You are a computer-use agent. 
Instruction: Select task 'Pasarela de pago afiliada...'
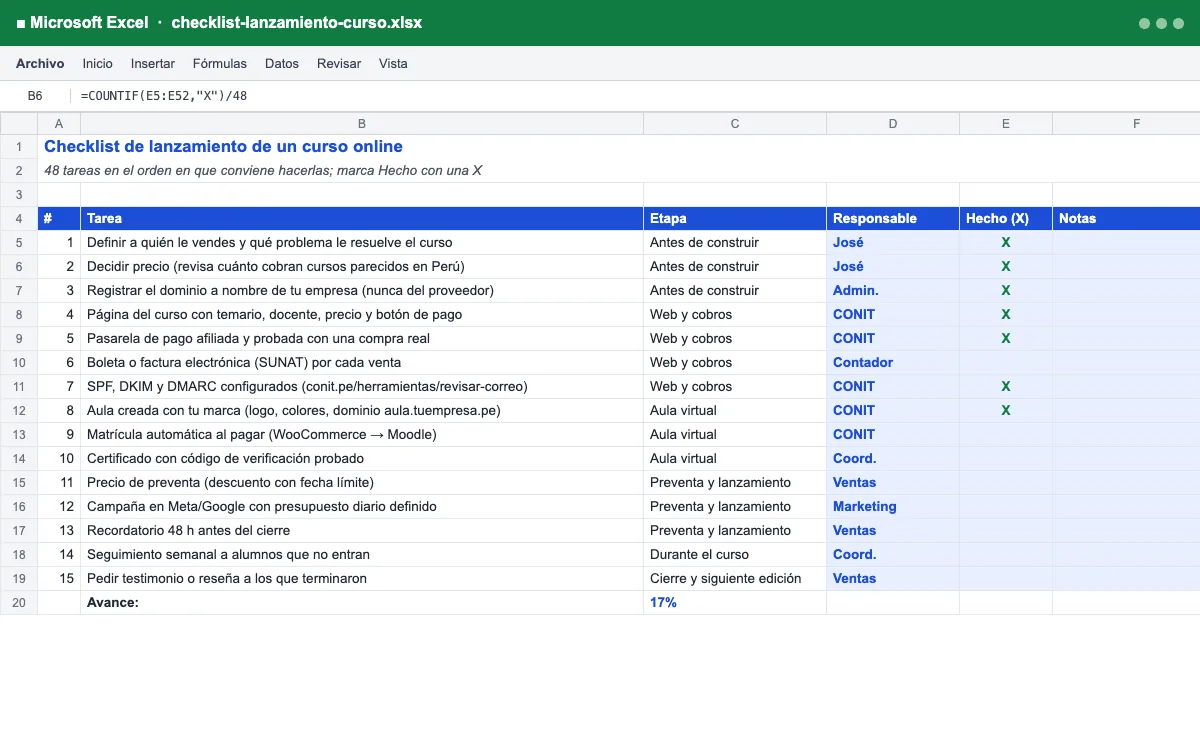362,338
